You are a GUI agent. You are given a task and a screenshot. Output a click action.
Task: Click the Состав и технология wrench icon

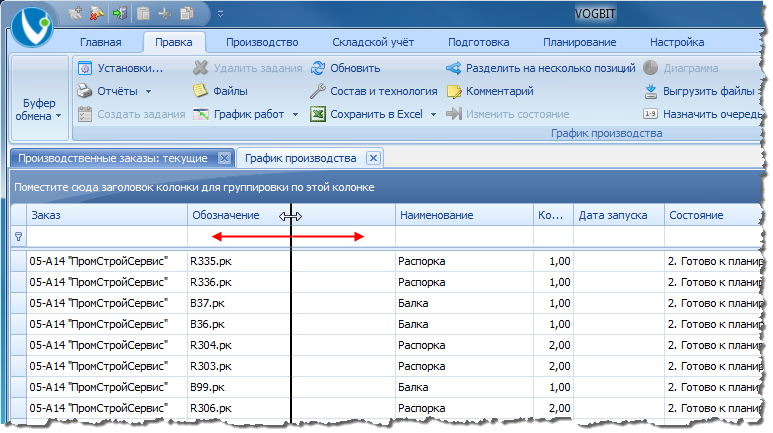[x=317, y=91]
